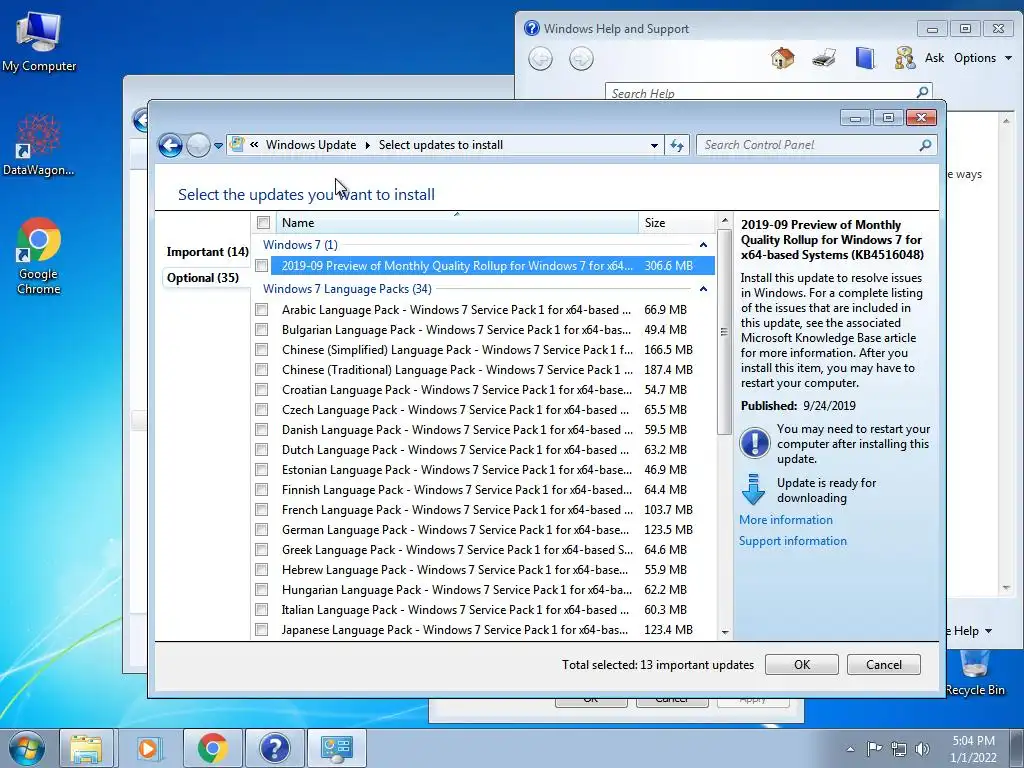Select the Japanese Language Pack row text
This screenshot has width=1024, height=768.
click(455, 630)
